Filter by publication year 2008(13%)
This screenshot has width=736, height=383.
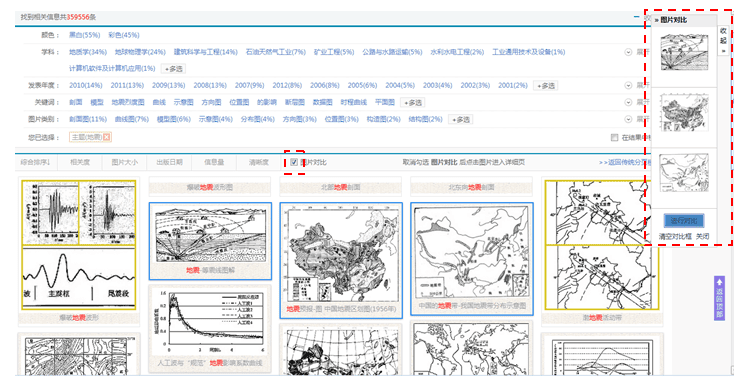[210, 85]
